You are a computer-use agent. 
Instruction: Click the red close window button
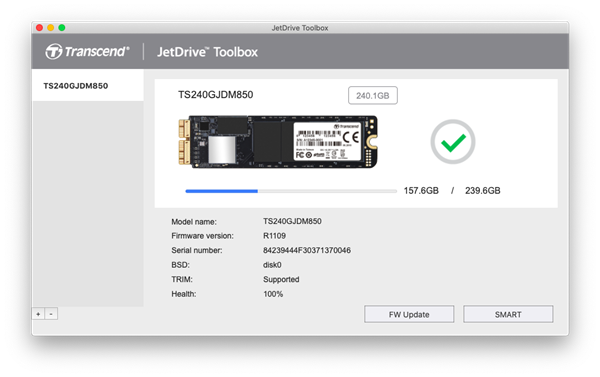pyautogui.click(x=39, y=28)
